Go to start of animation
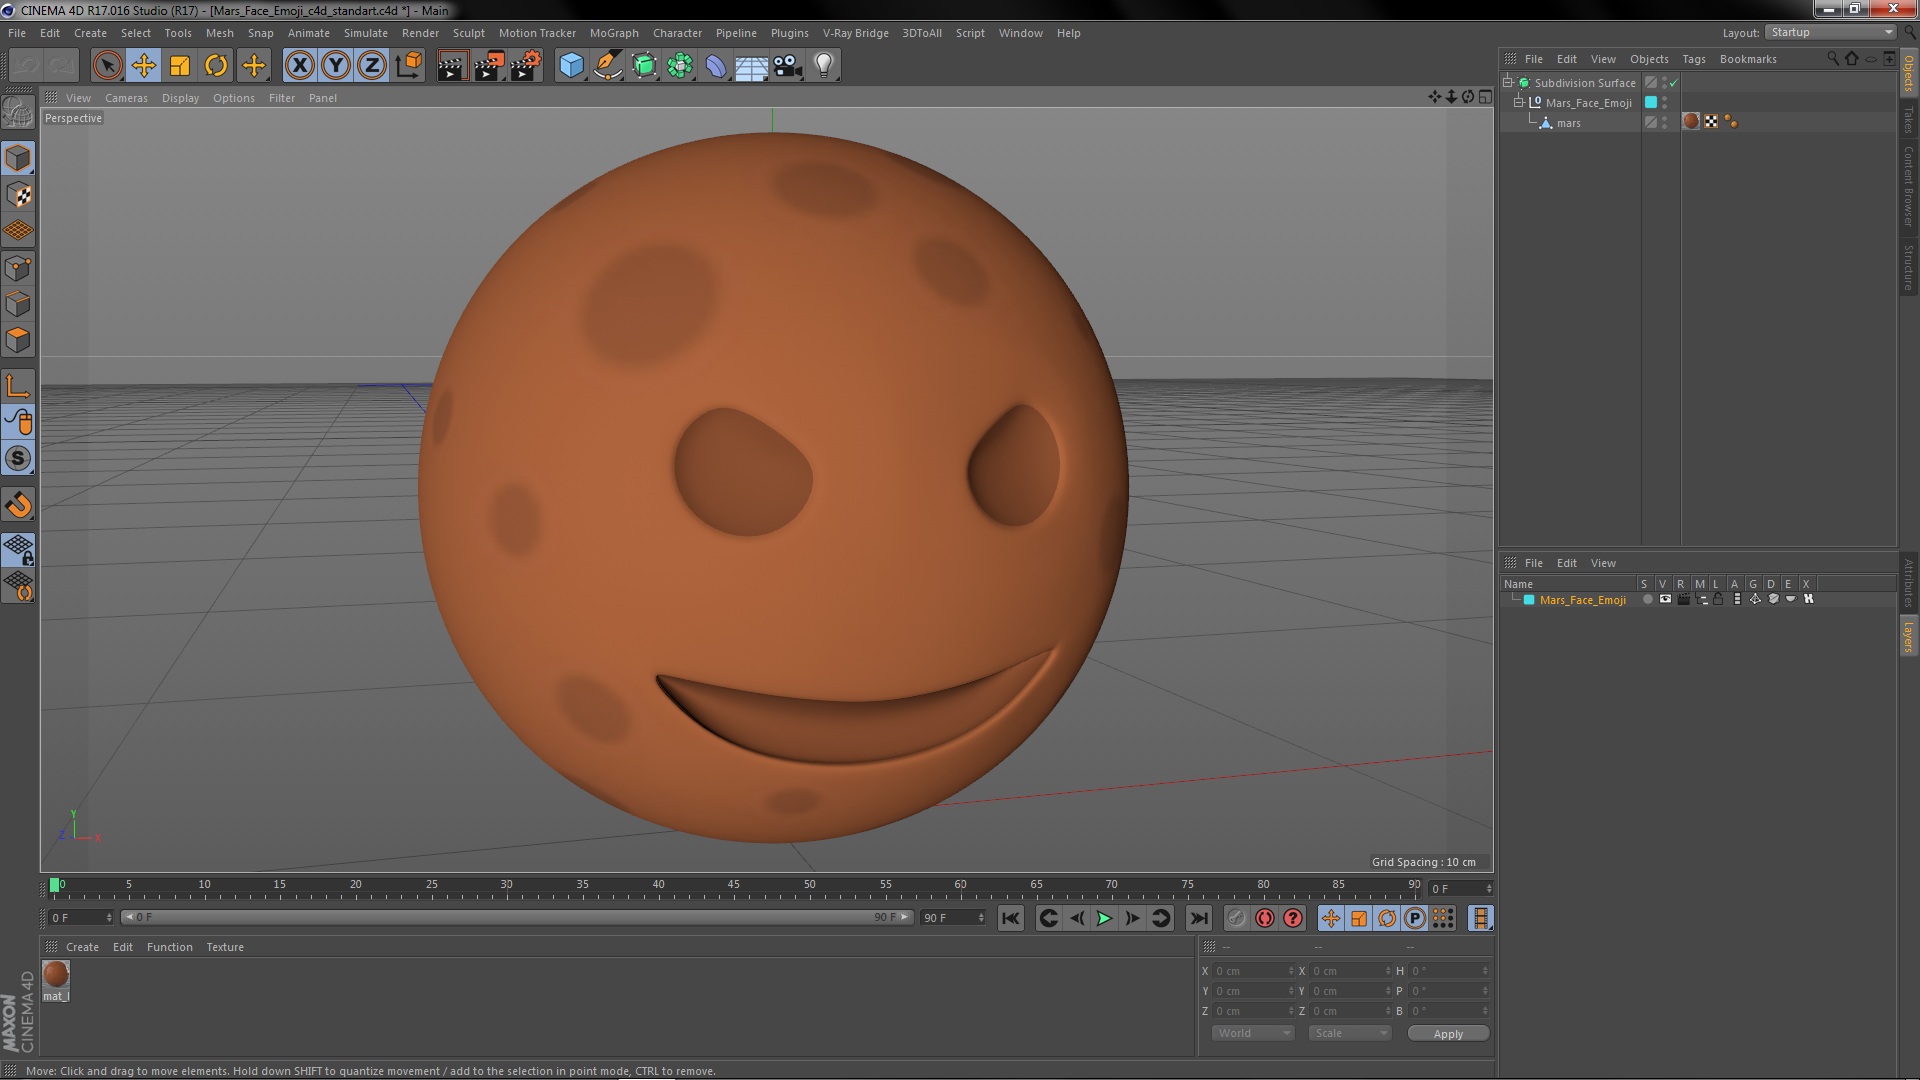 (1011, 918)
